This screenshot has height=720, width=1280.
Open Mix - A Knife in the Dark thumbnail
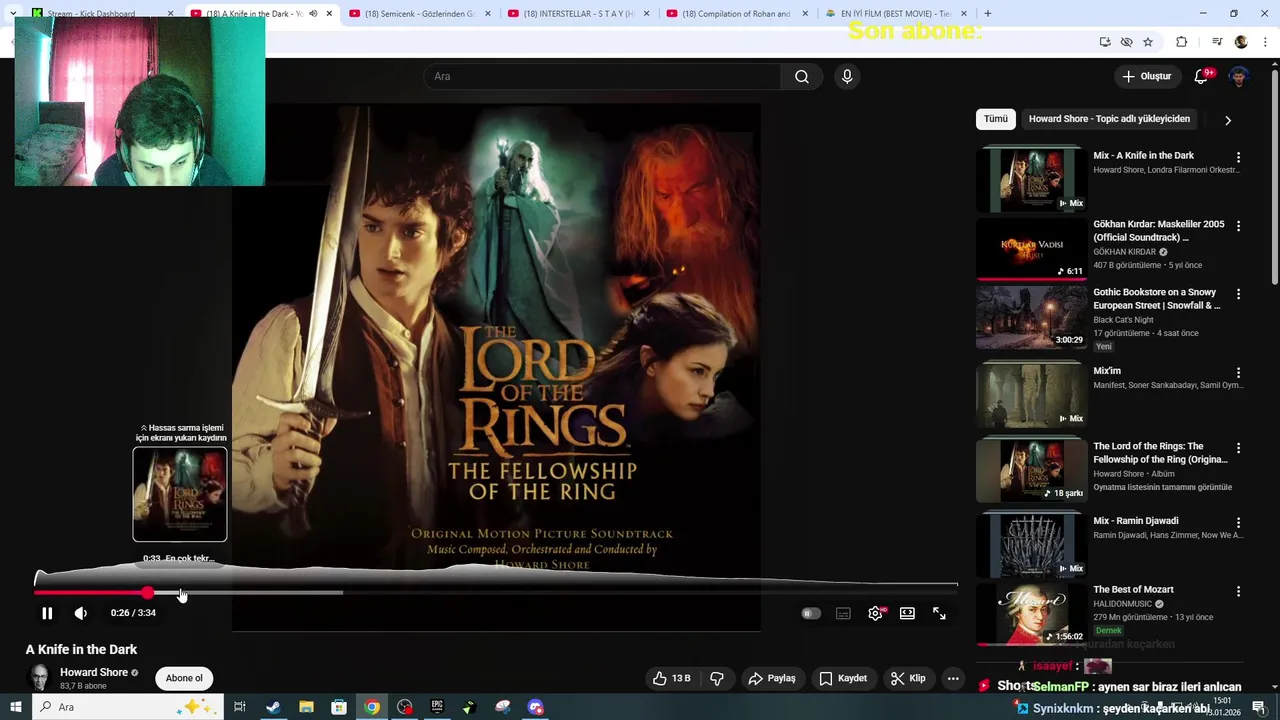[x=1031, y=180]
